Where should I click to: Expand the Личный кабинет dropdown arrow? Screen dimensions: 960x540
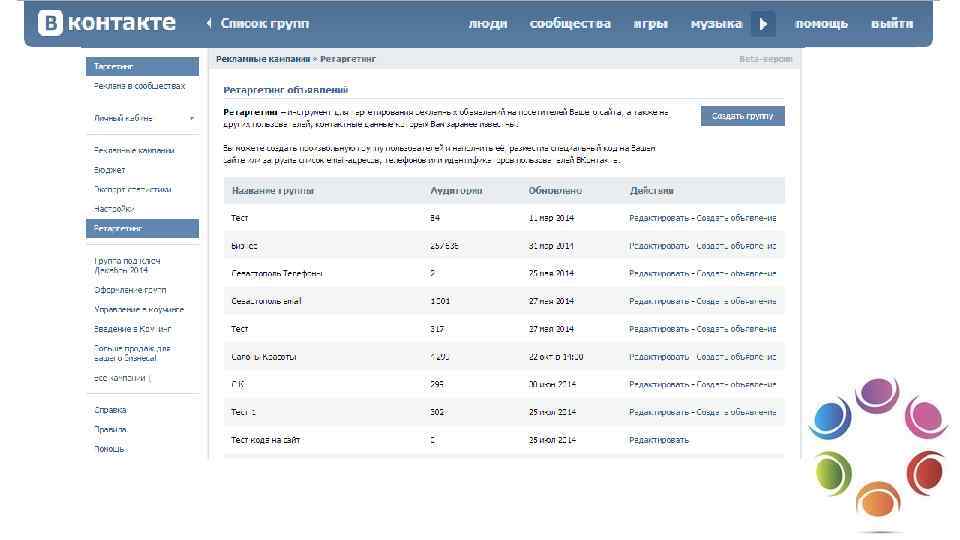(x=192, y=118)
